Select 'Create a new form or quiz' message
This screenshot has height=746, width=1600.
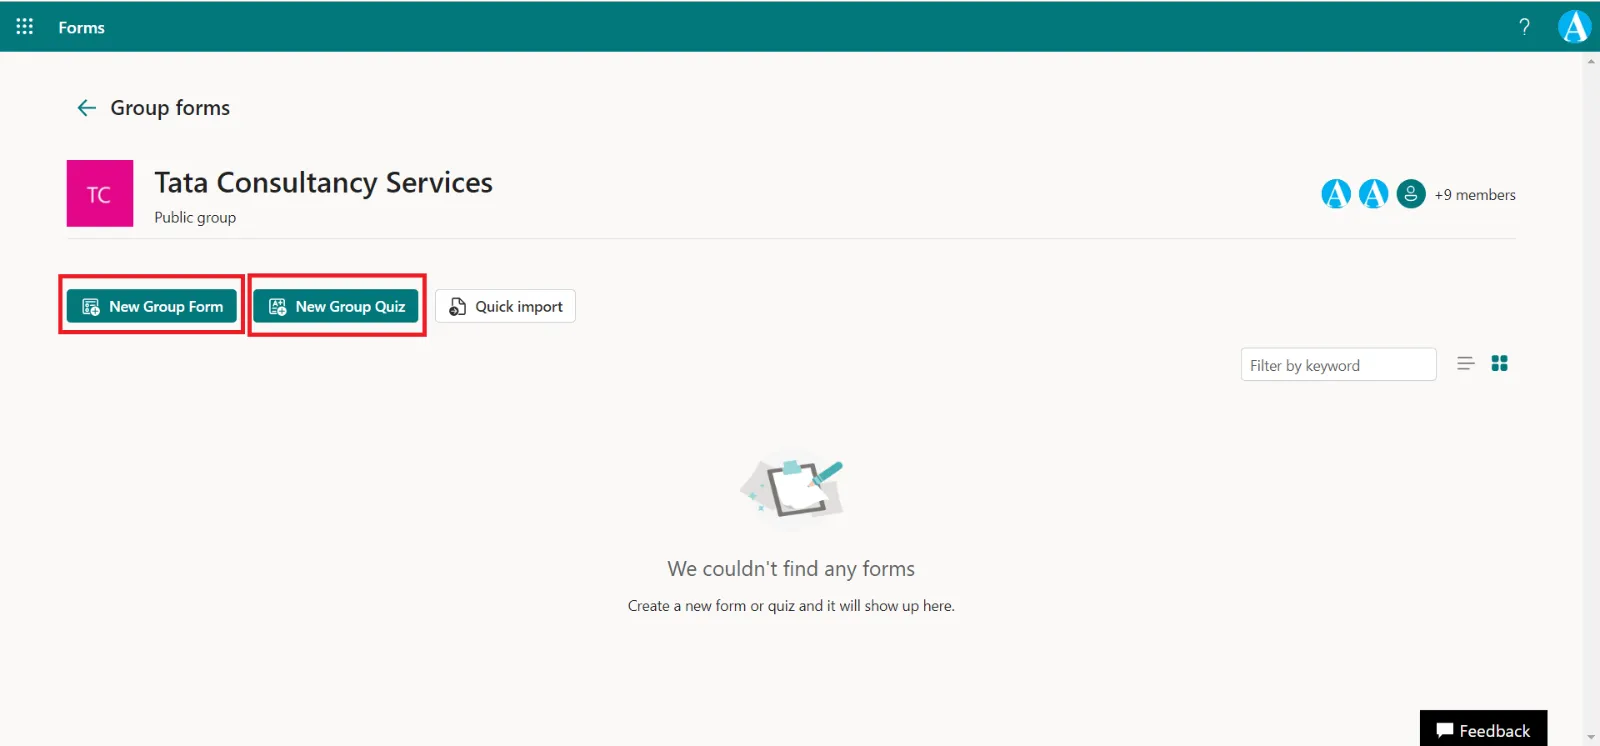(791, 606)
